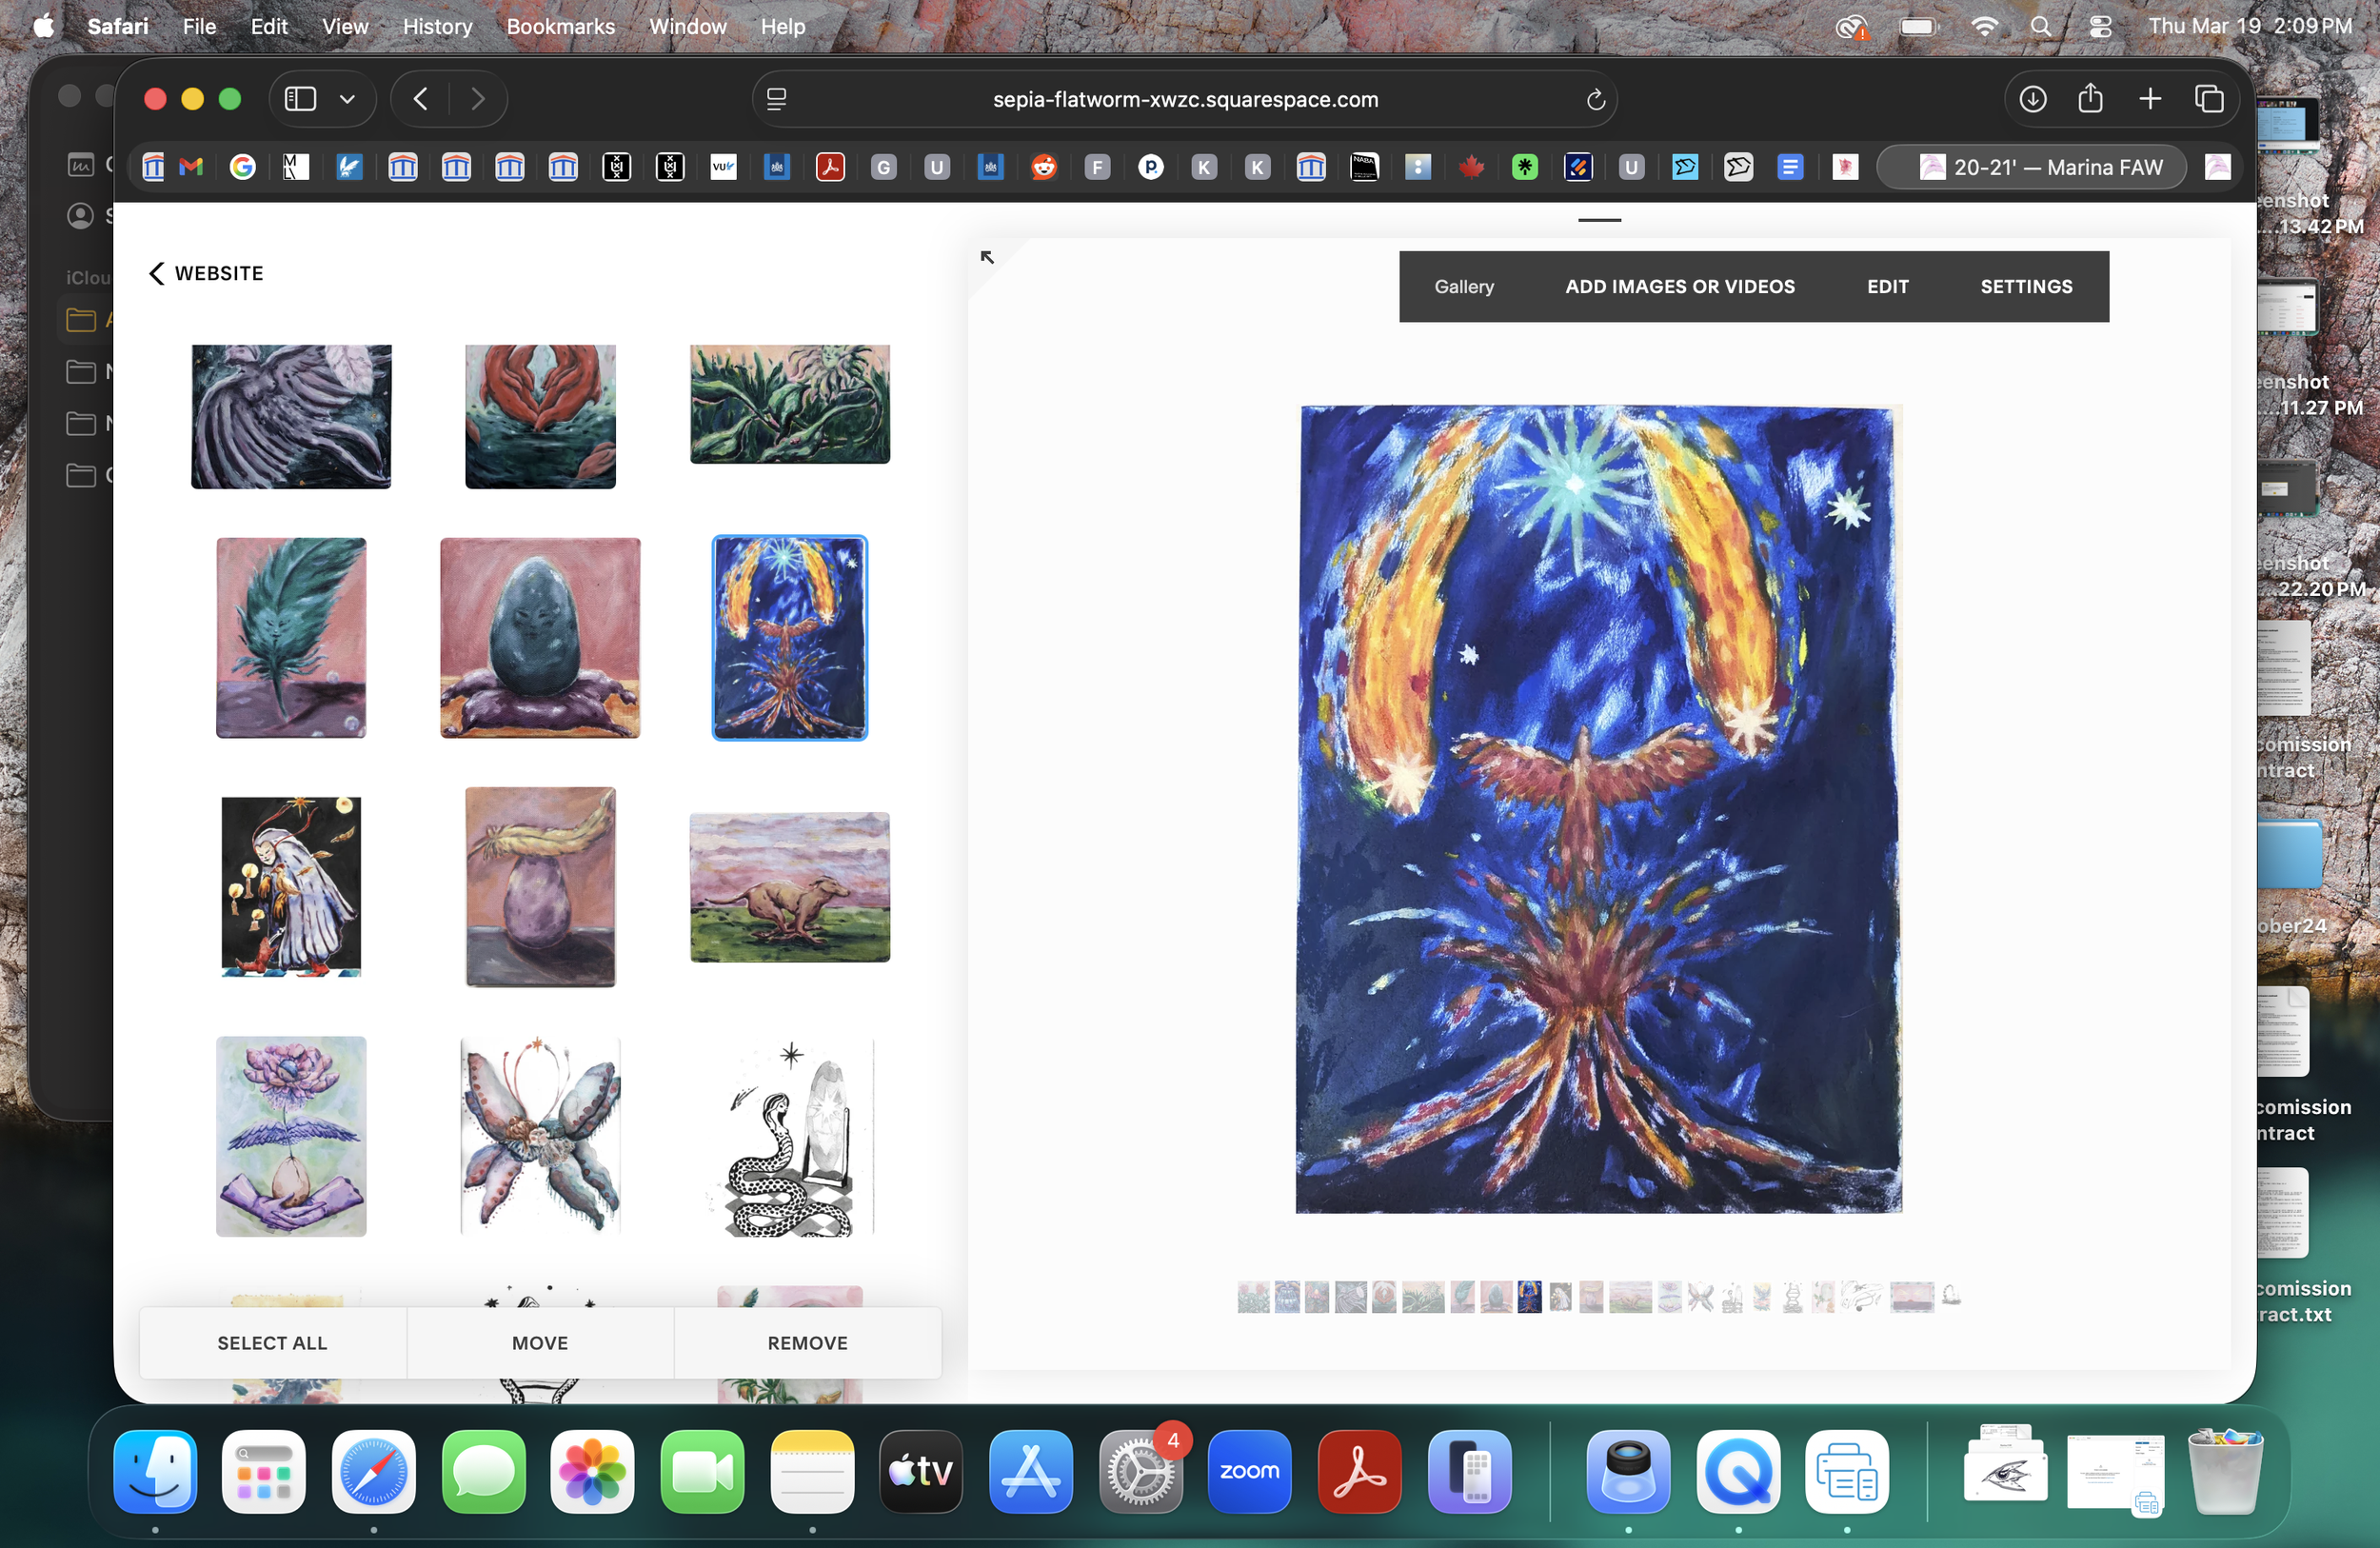Click the SELECT ALL button
Image resolution: width=2380 pixels, height=1548 pixels.
click(x=272, y=1343)
